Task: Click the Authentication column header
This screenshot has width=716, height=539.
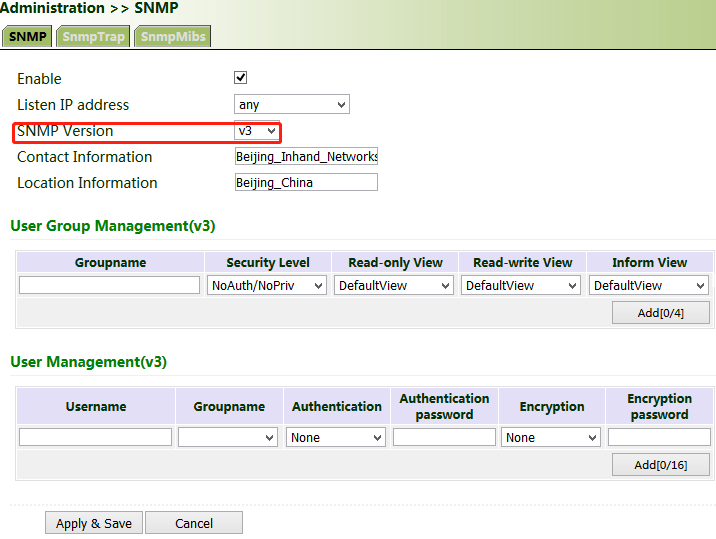Action: pyautogui.click(x=337, y=407)
